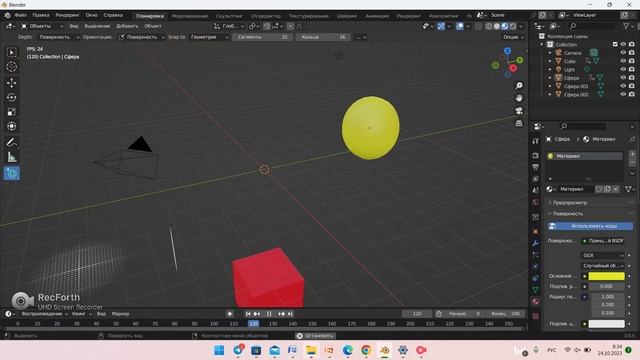Disable Cube in renders via camera icon
640x360 pixels.
tap(632, 61)
